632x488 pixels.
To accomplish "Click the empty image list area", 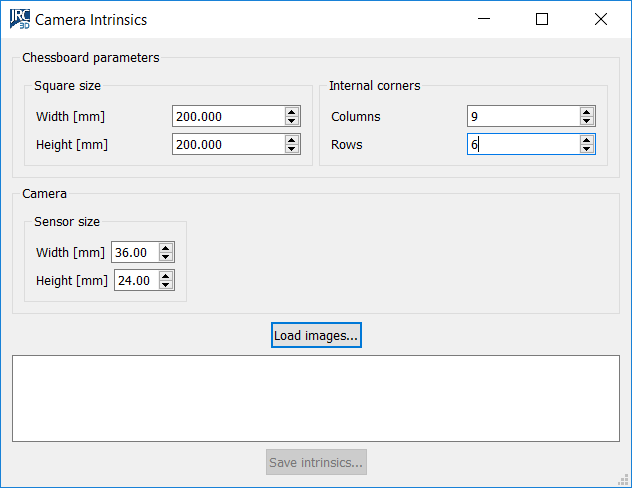I will click(315, 398).
